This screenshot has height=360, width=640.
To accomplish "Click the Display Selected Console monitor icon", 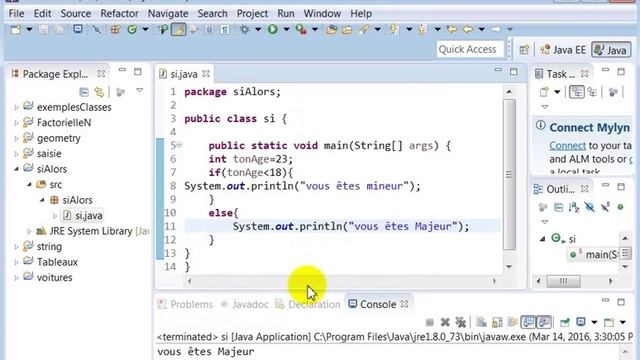I will coord(581,322).
